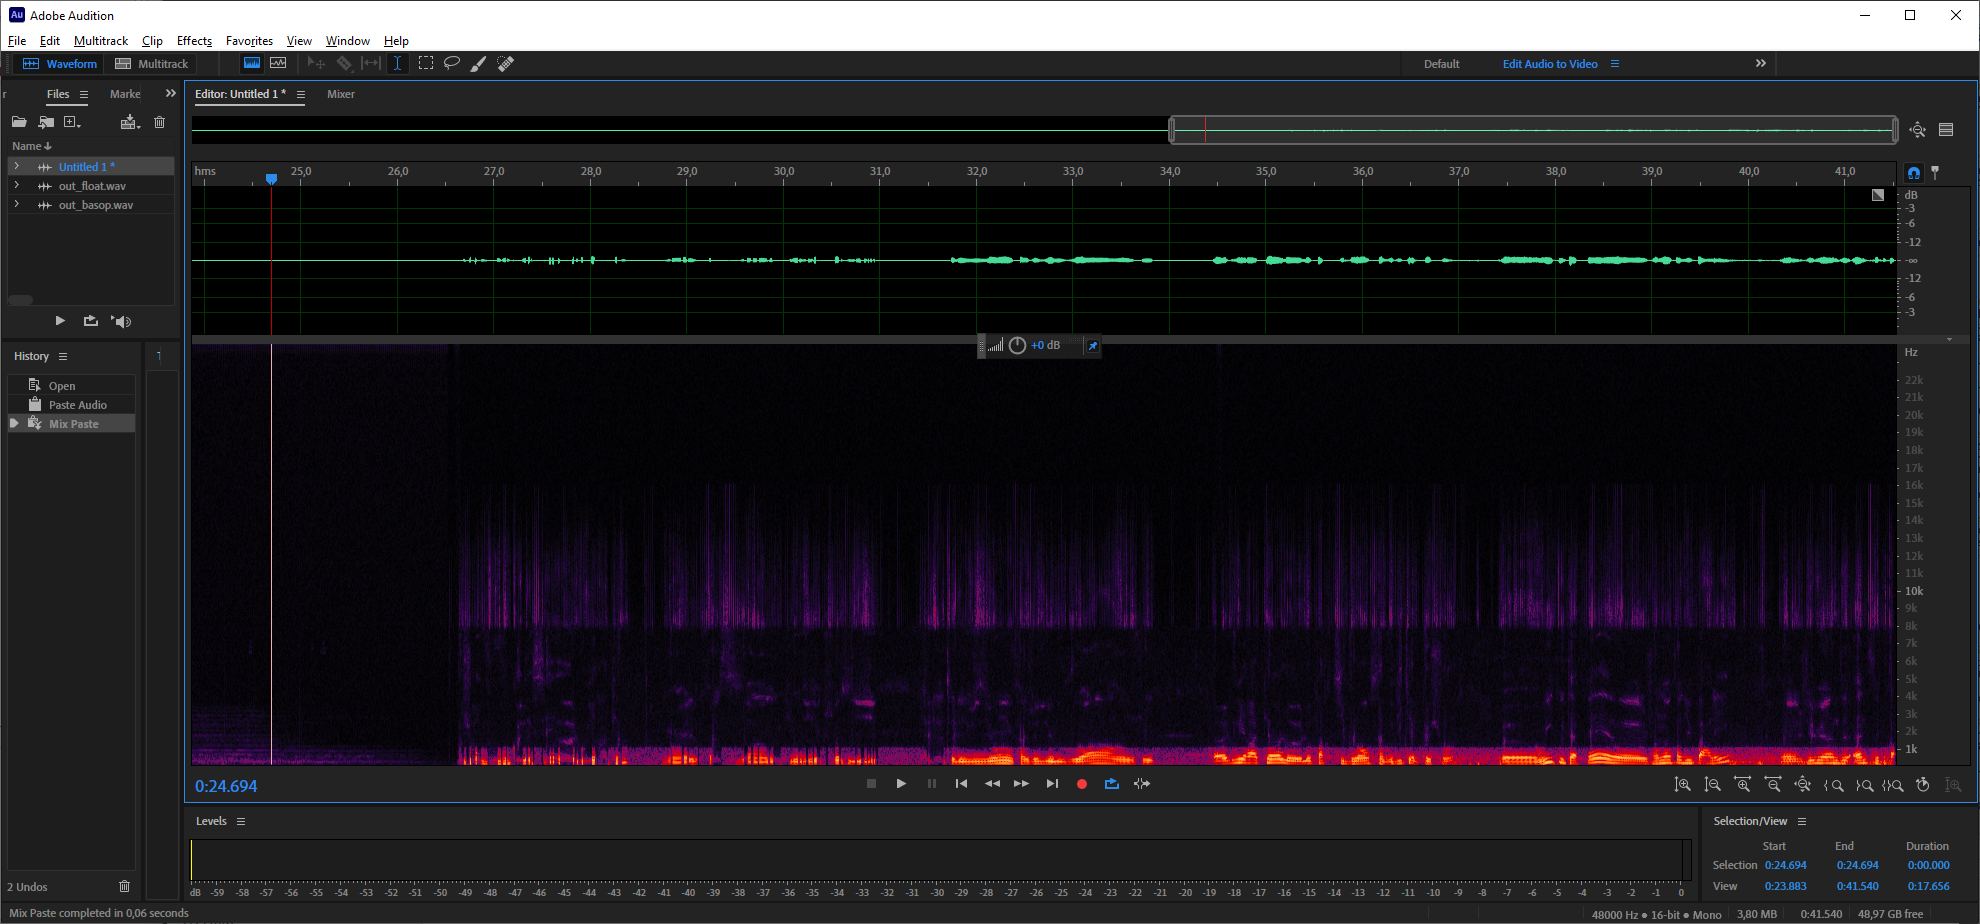Select Paste Audio history state
Screen dimensions: 1980x924
pos(77,405)
